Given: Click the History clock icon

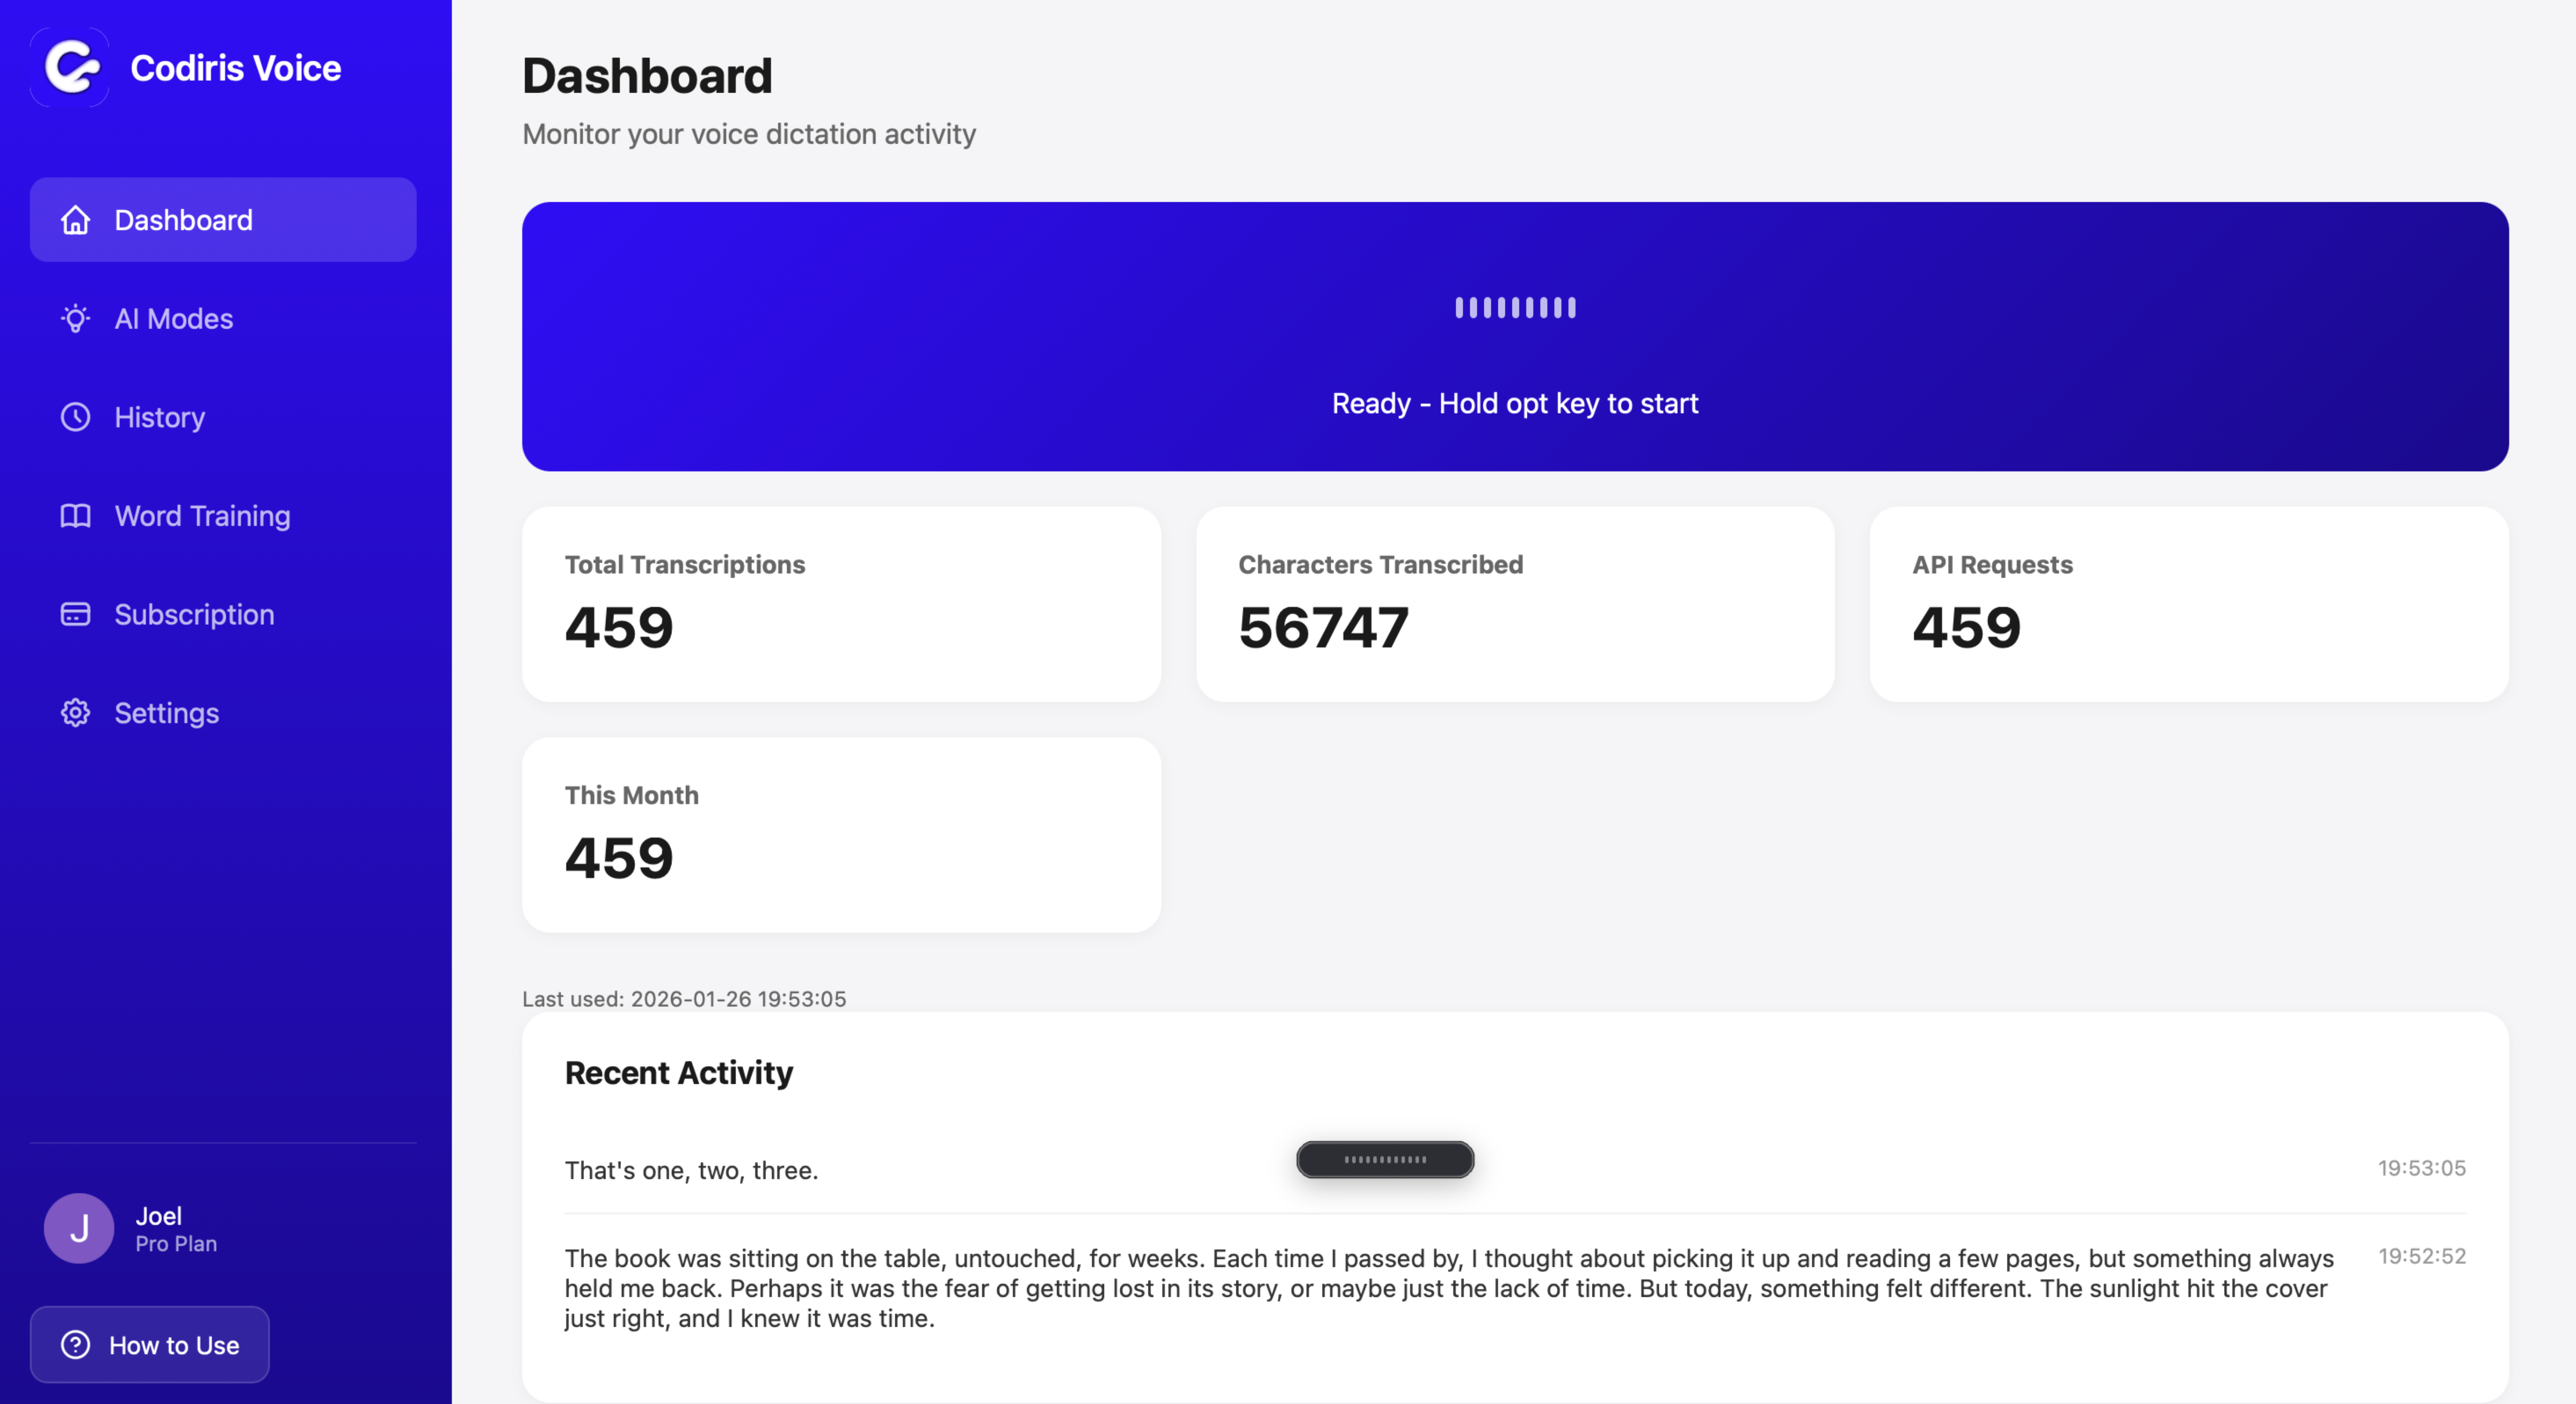Looking at the screenshot, I should [x=75, y=417].
